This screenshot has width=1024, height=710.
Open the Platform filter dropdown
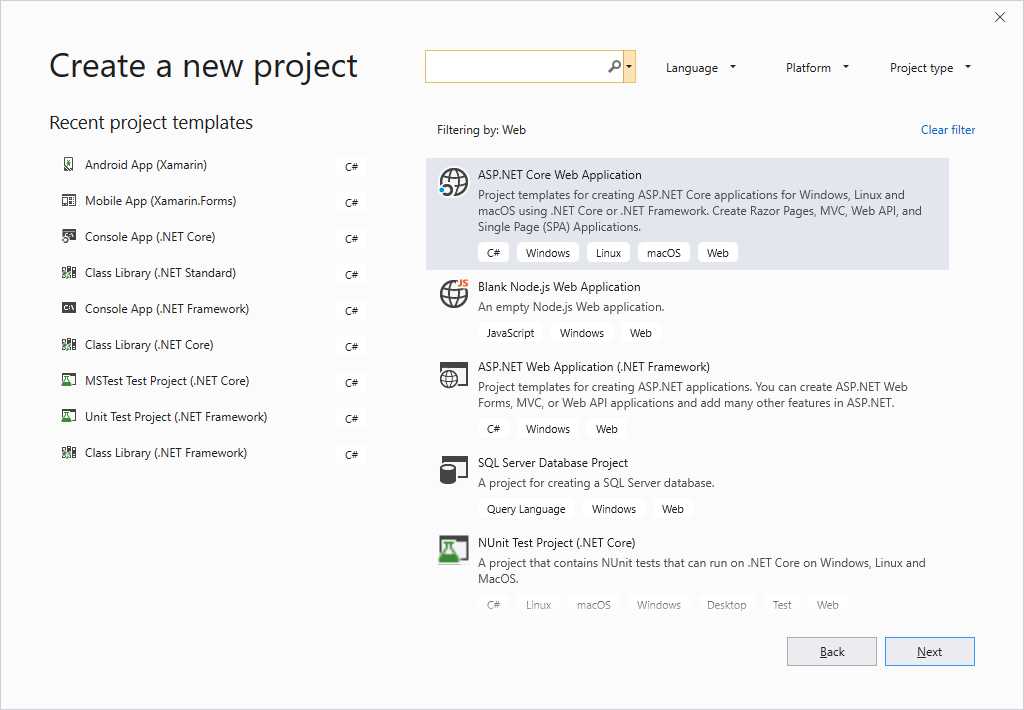click(x=816, y=67)
